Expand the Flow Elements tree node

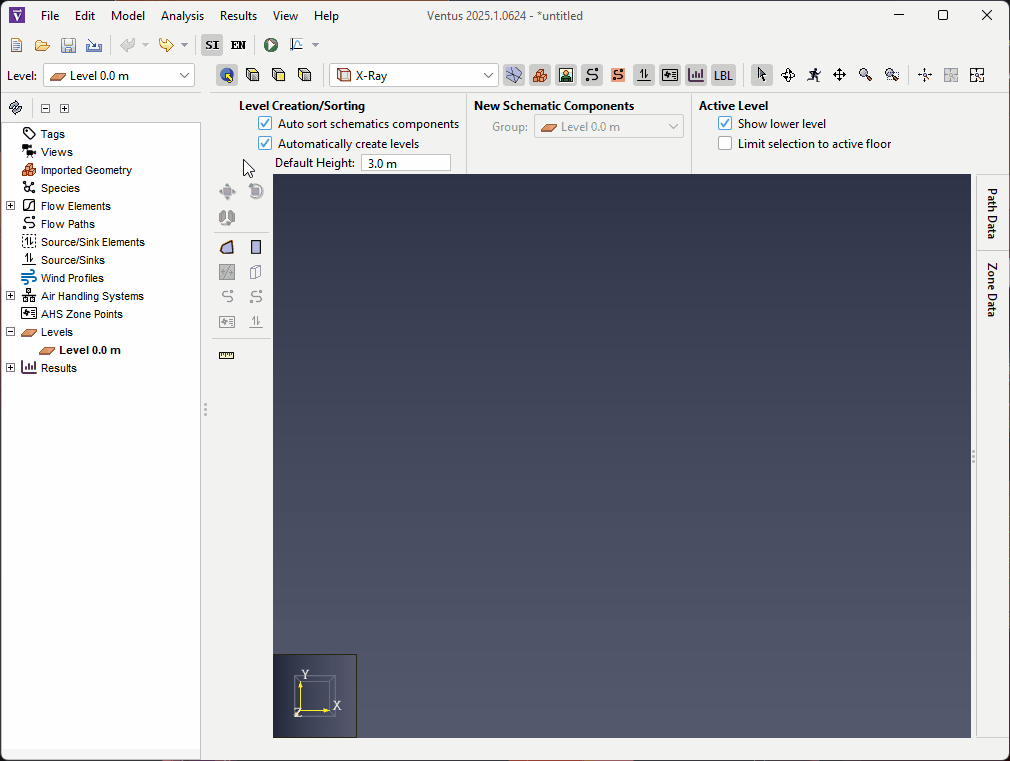(x=10, y=206)
